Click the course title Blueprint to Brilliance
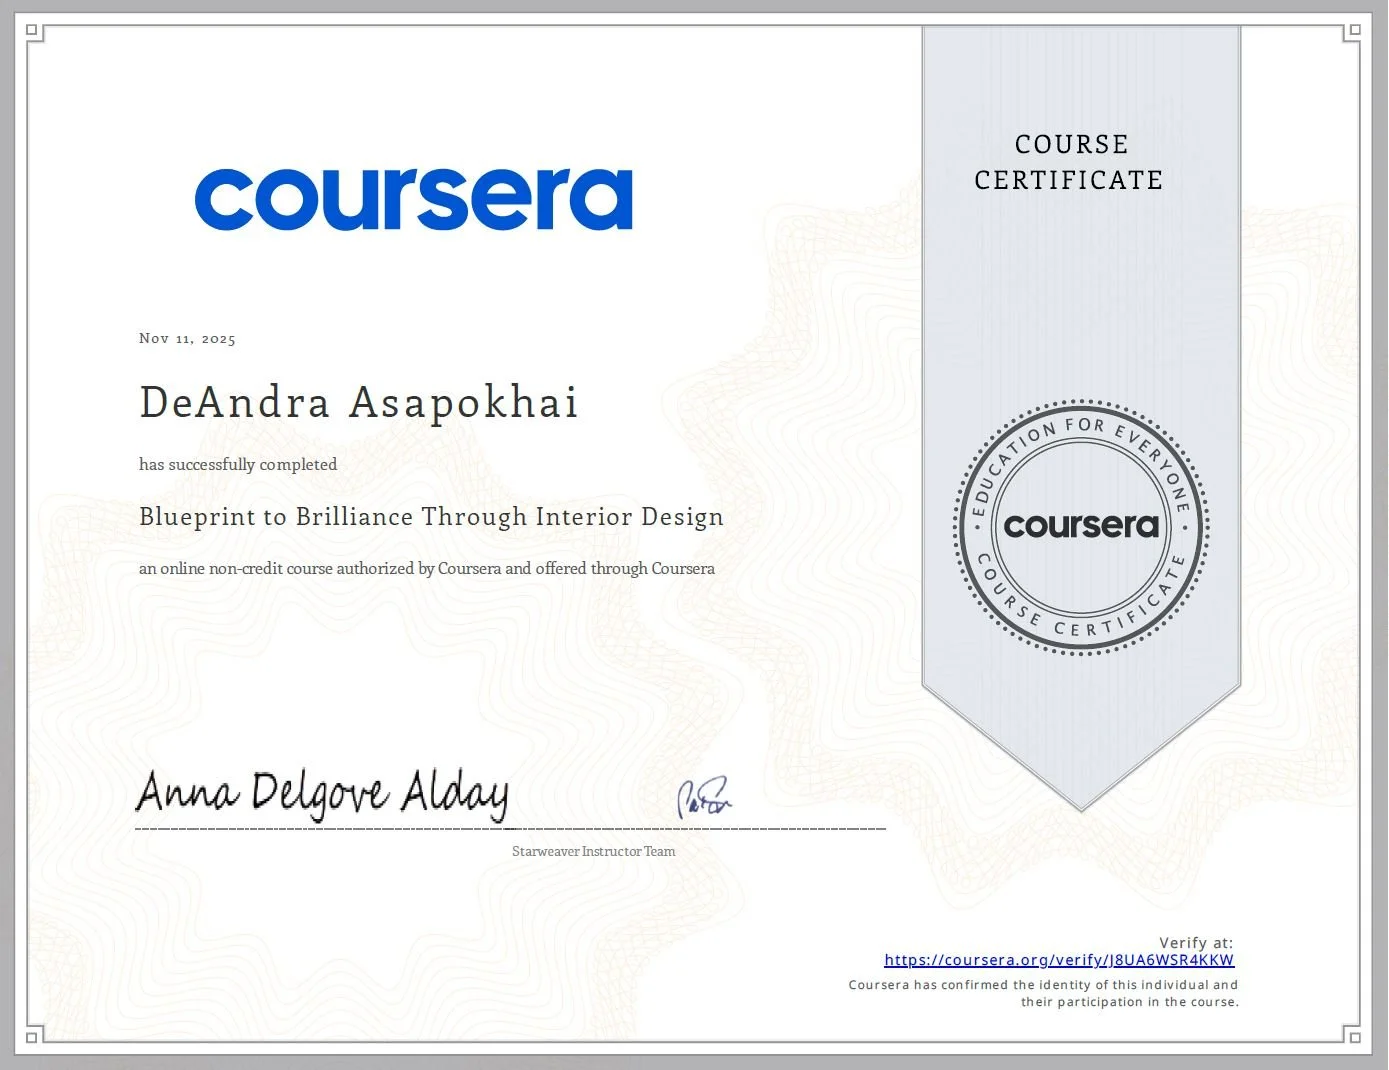1389x1070 pixels. click(431, 517)
